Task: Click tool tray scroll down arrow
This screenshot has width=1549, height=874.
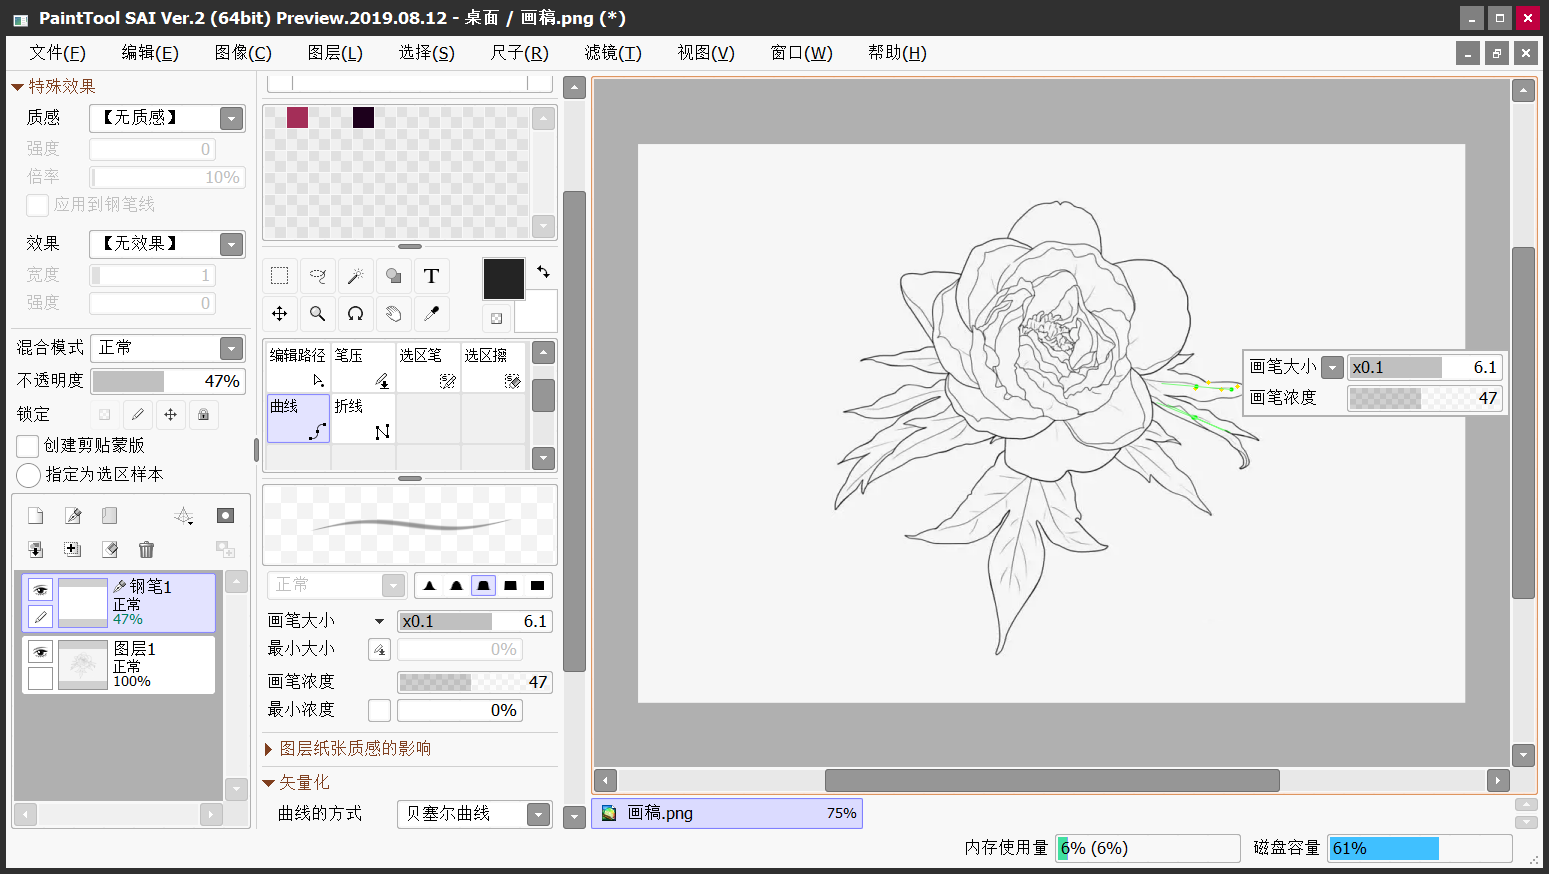Action: coord(543,459)
